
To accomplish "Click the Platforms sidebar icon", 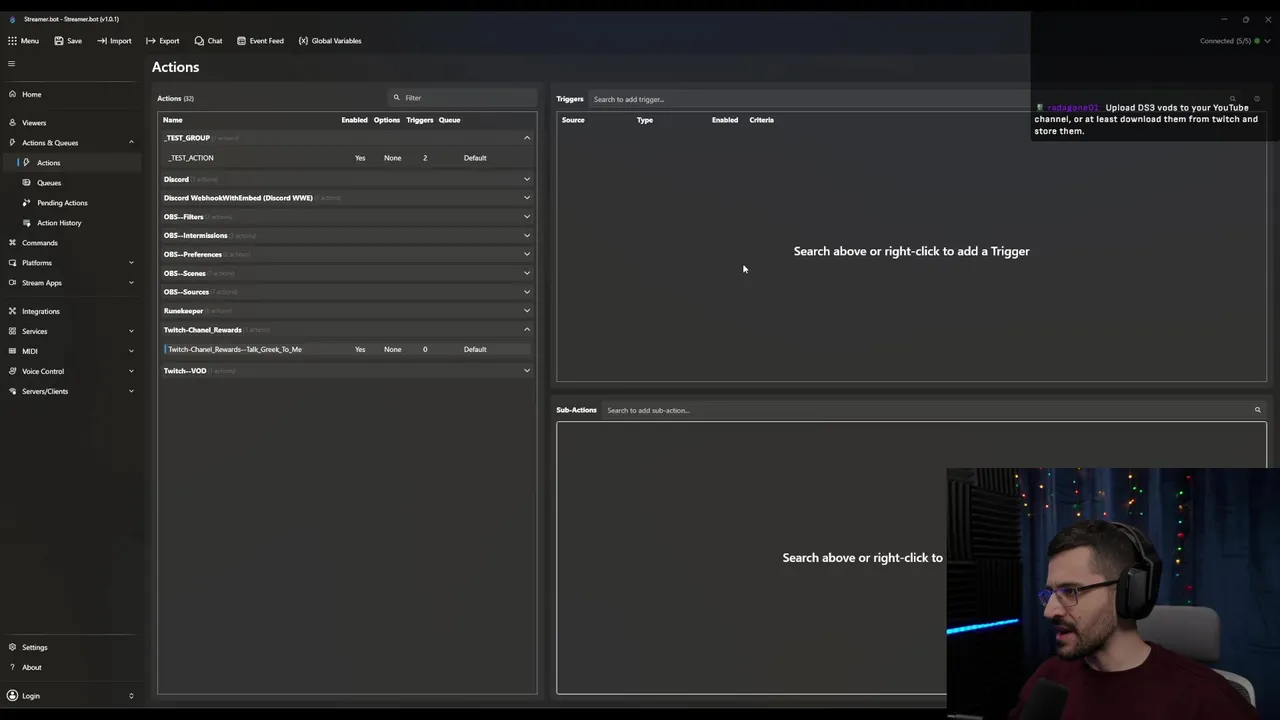I will (x=12, y=263).
